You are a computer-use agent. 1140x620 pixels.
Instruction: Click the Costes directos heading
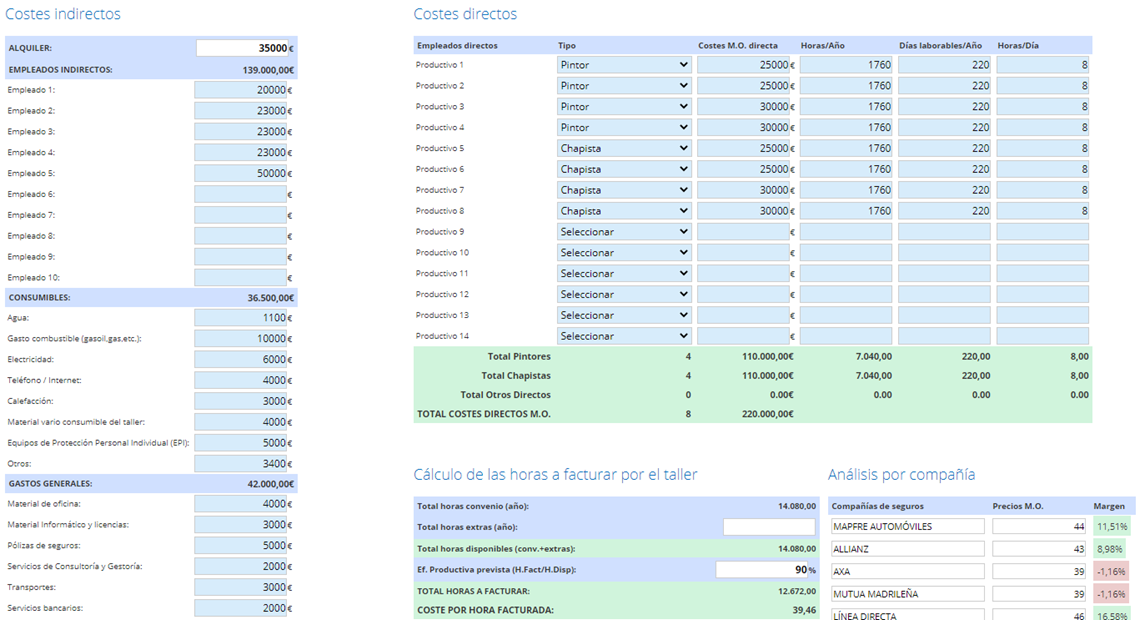coord(465,14)
